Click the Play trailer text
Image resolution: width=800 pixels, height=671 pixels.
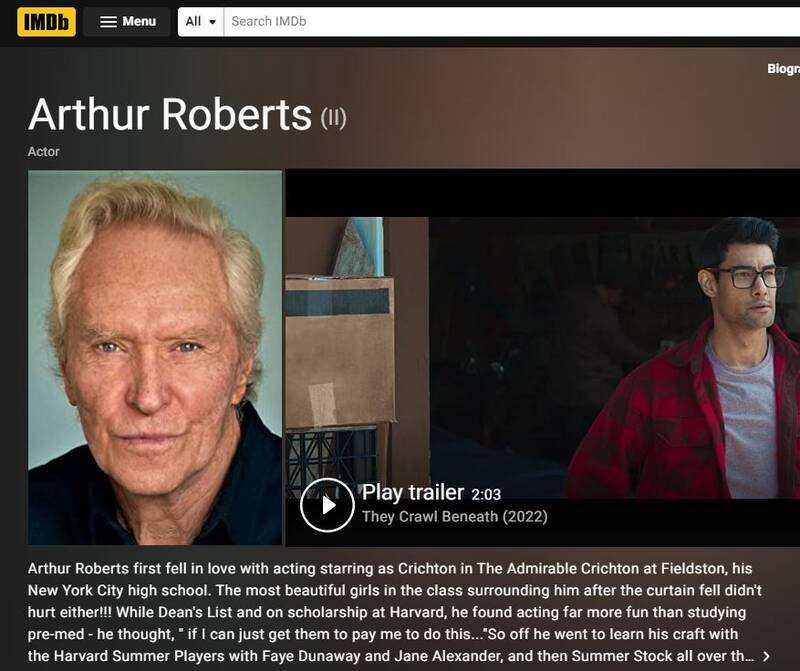pos(412,492)
